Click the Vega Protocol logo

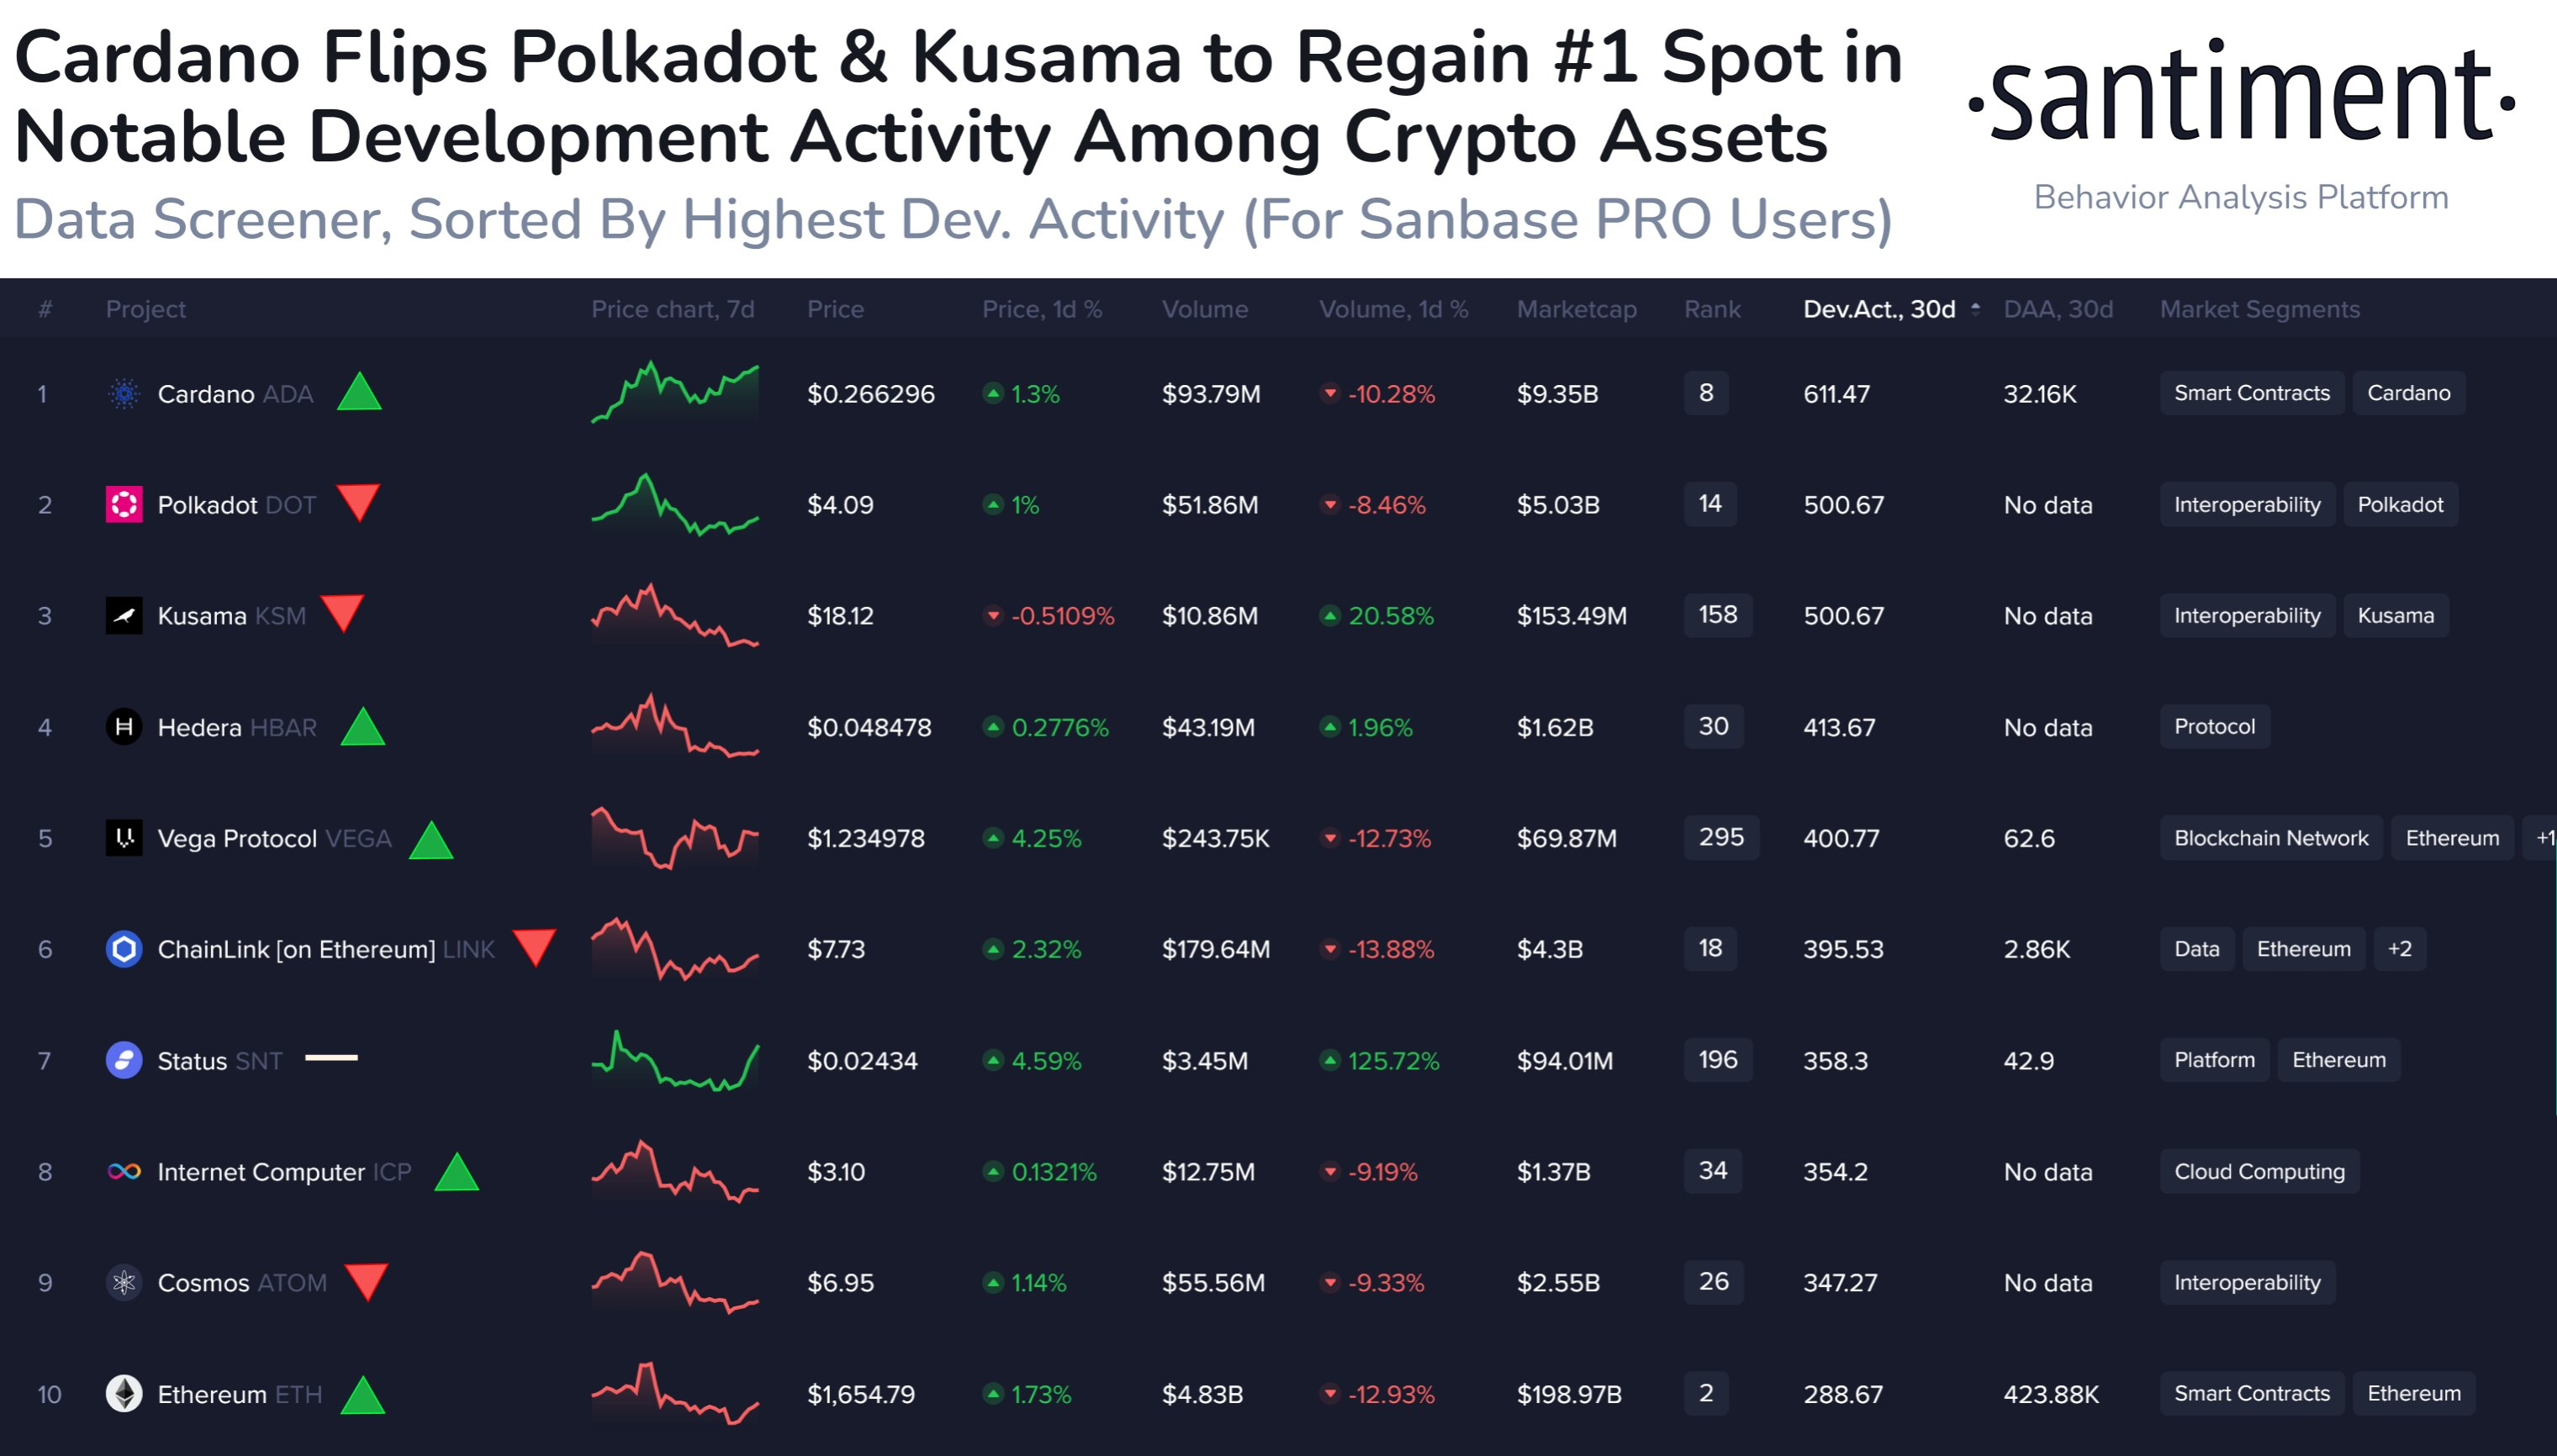pos(123,838)
